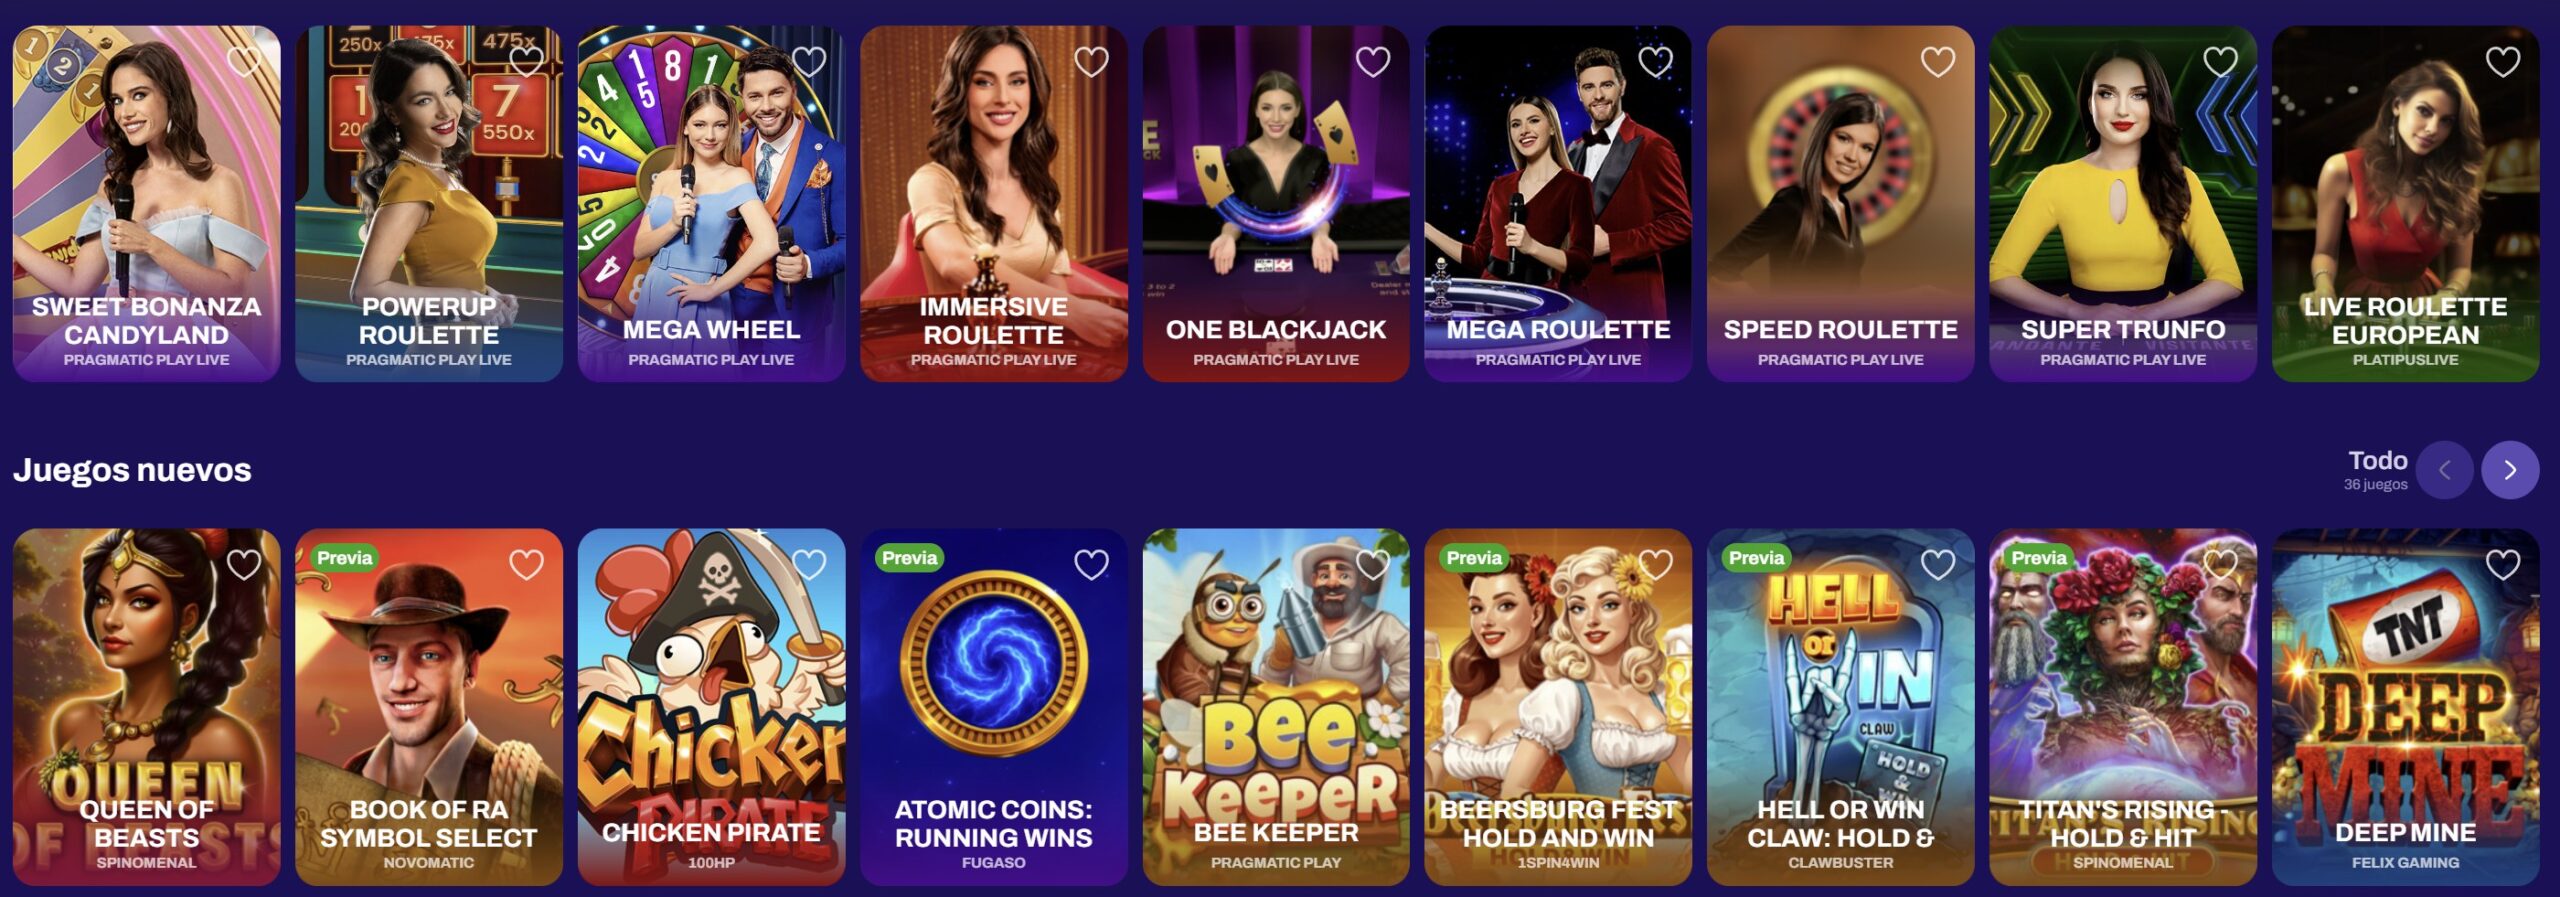Toggle favorite heart on Chicken Pirate

pyautogui.click(x=809, y=565)
